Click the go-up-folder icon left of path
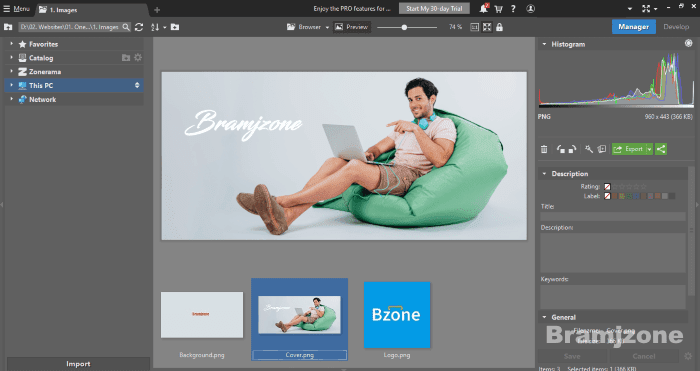This screenshot has height=371, width=700. [x=8, y=27]
